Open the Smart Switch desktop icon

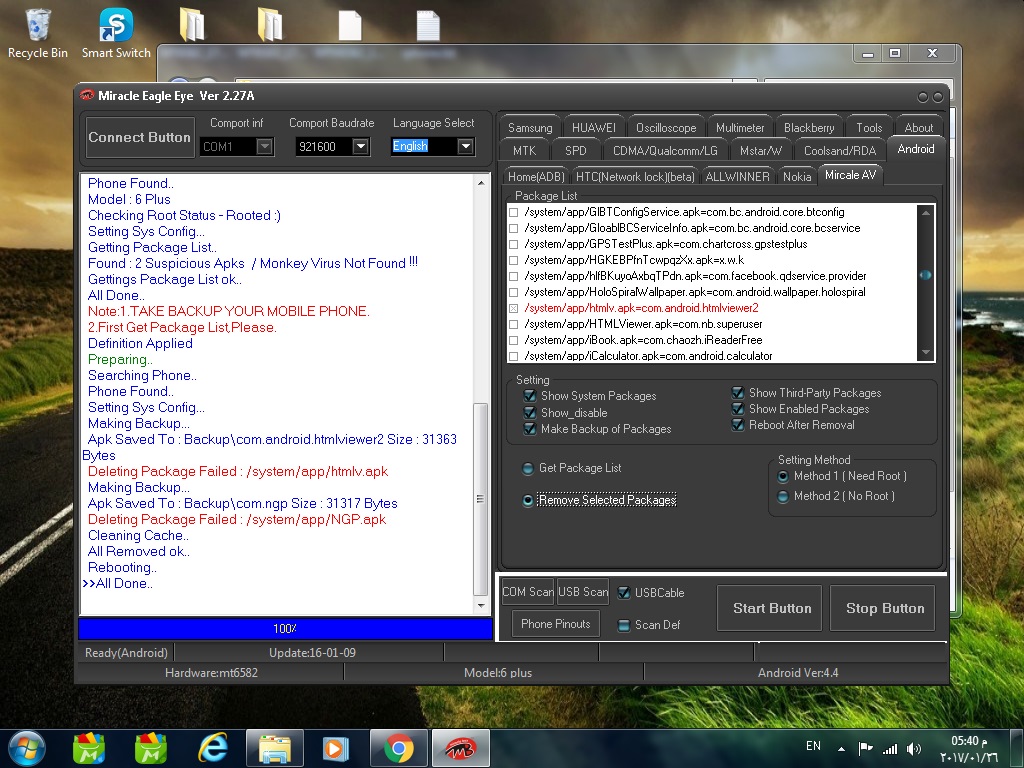tap(116, 34)
